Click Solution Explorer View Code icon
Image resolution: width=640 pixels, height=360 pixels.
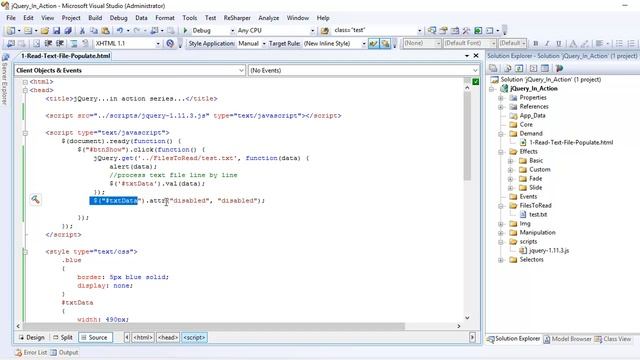pyautogui.click(x=533, y=69)
